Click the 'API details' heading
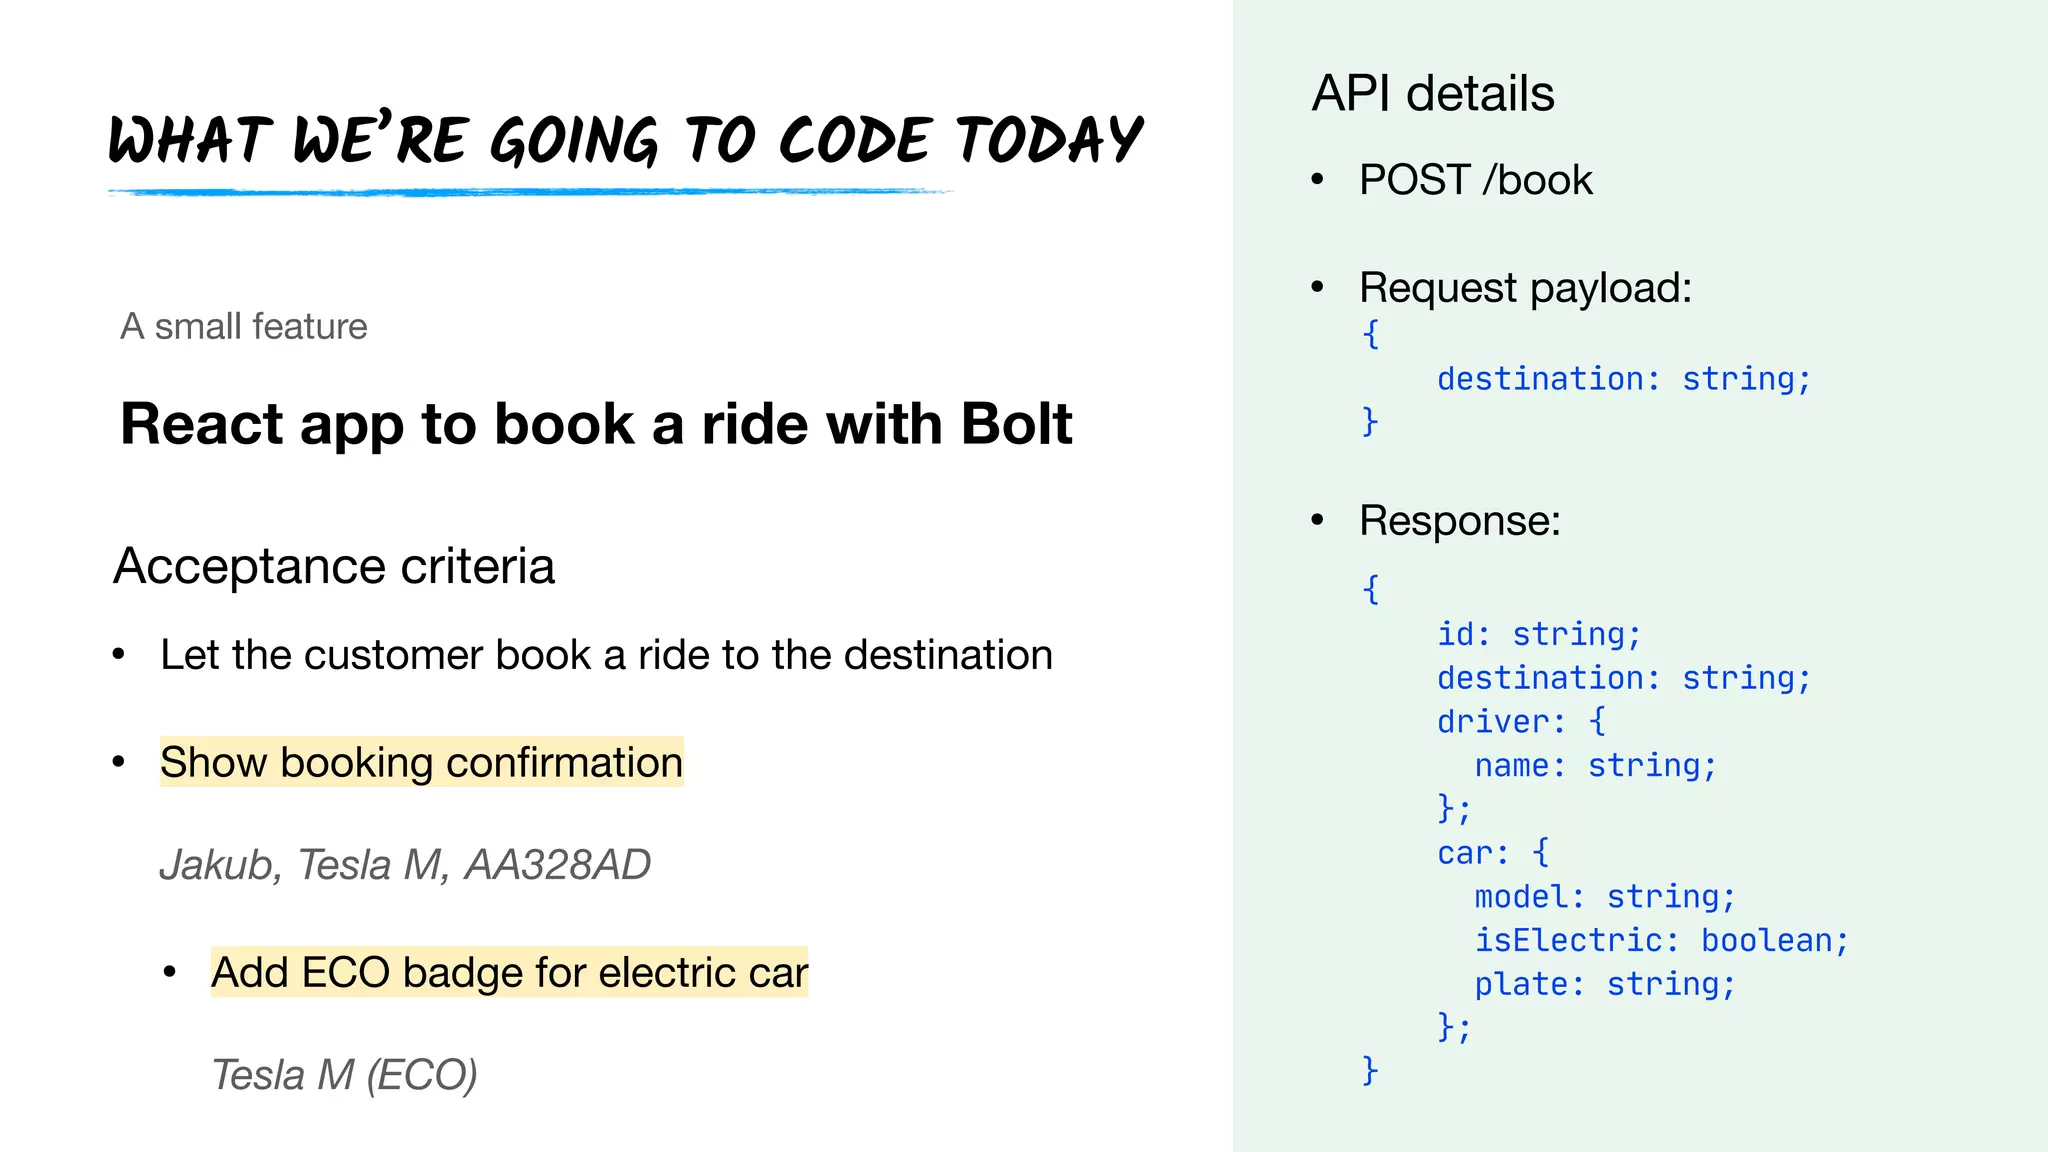 pyautogui.click(x=1433, y=94)
